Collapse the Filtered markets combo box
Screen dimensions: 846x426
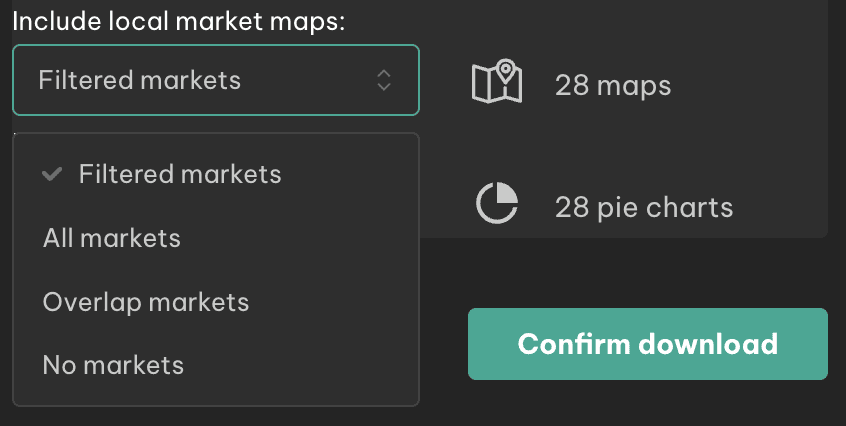pyautogui.click(x=216, y=80)
